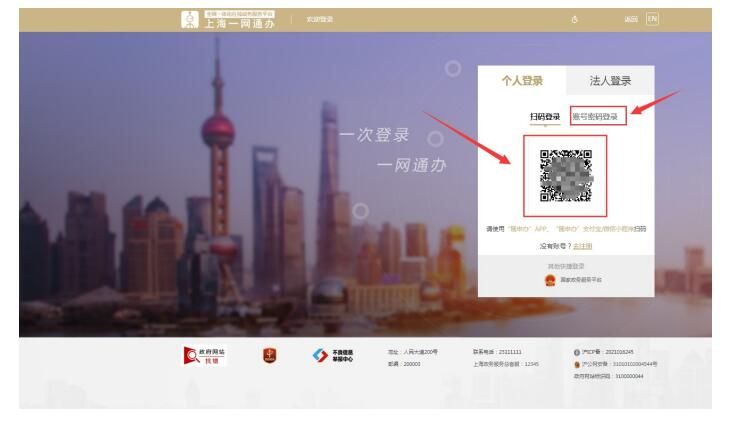Screen dimensions: 733x421
Task: Click the 返回 link in the header
Action: tap(631, 20)
